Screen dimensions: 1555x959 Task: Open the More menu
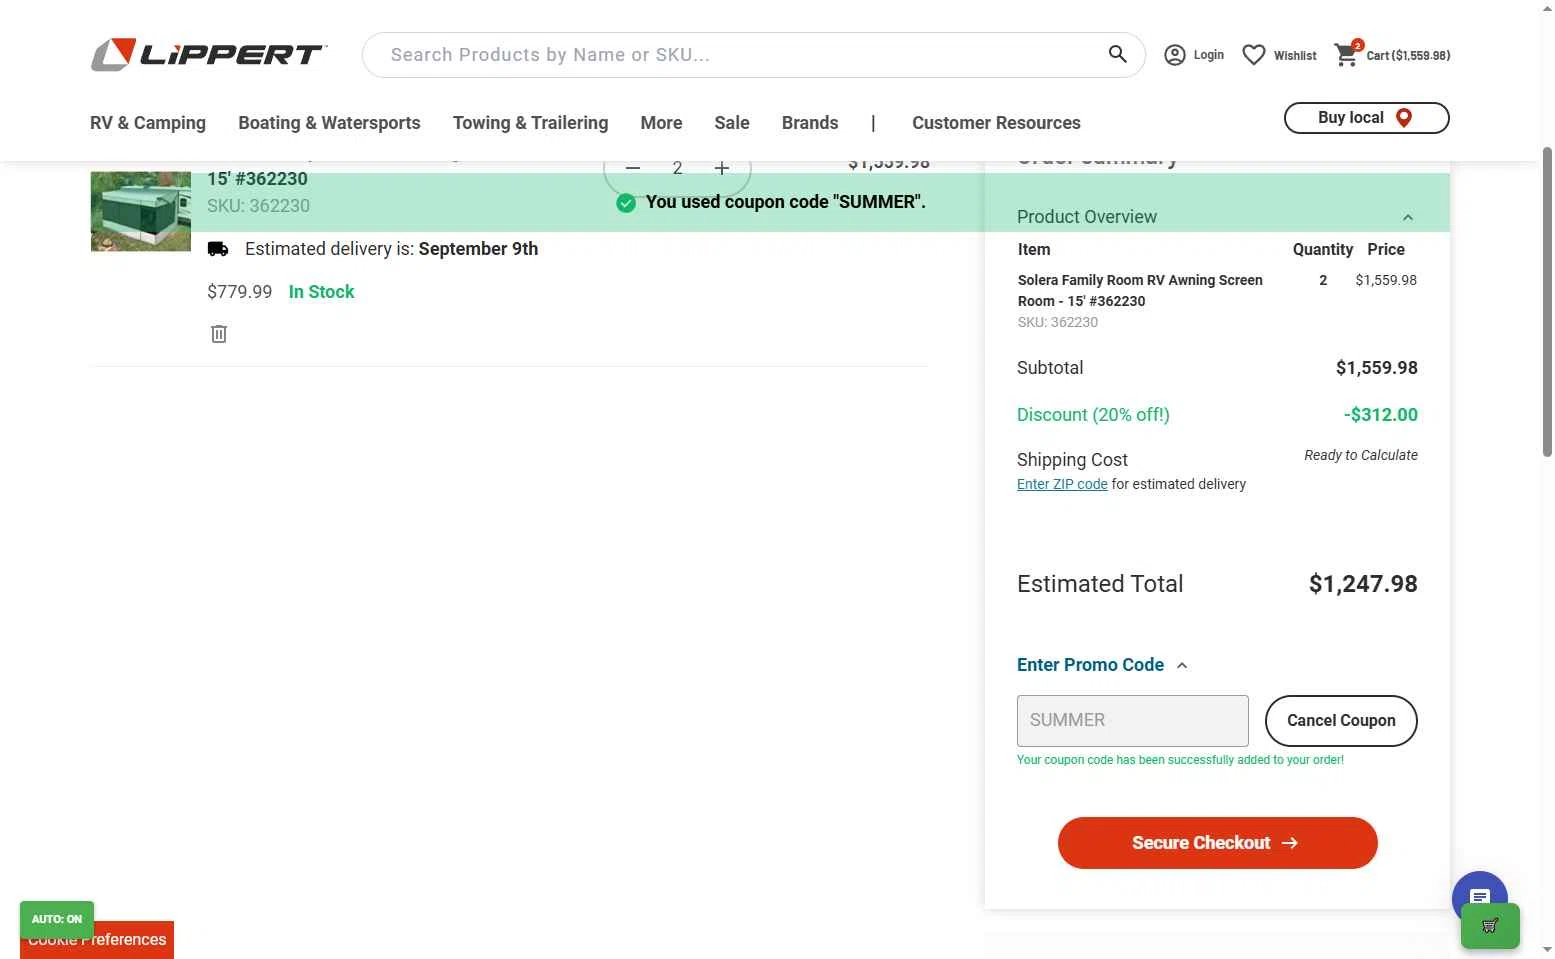click(661, 123)
